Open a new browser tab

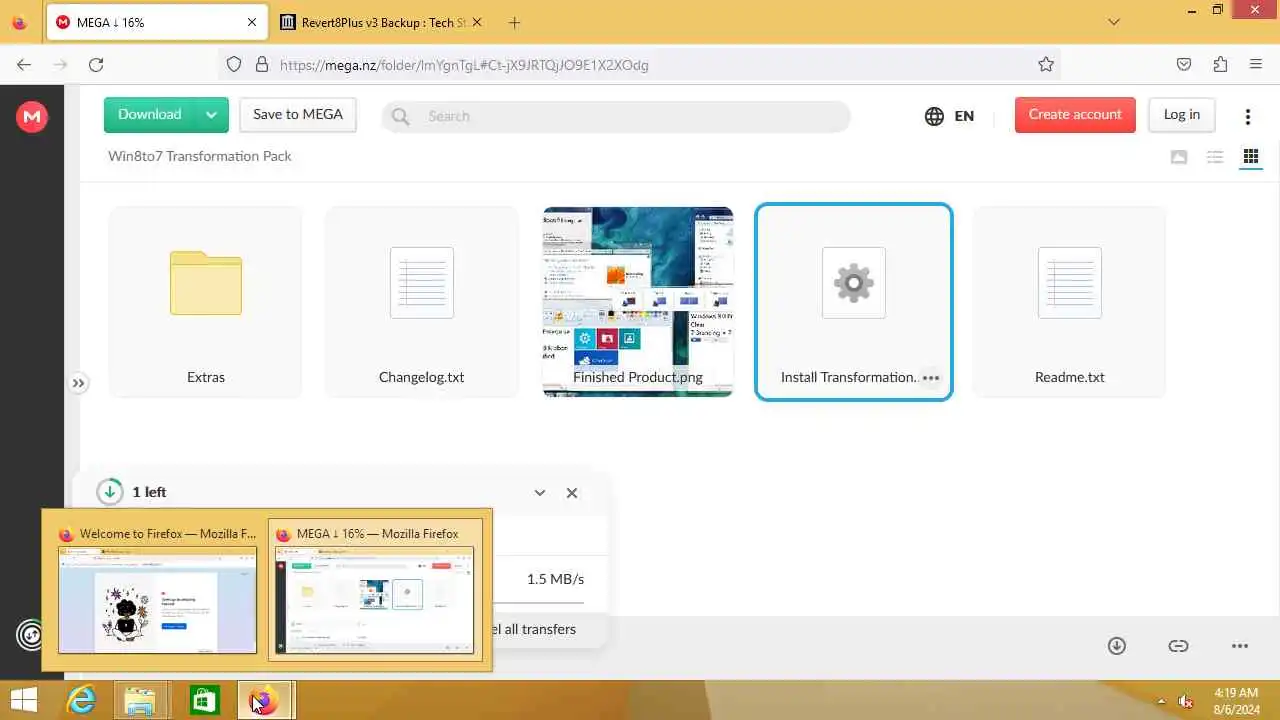pyautogui.click(x=514, y=22)
